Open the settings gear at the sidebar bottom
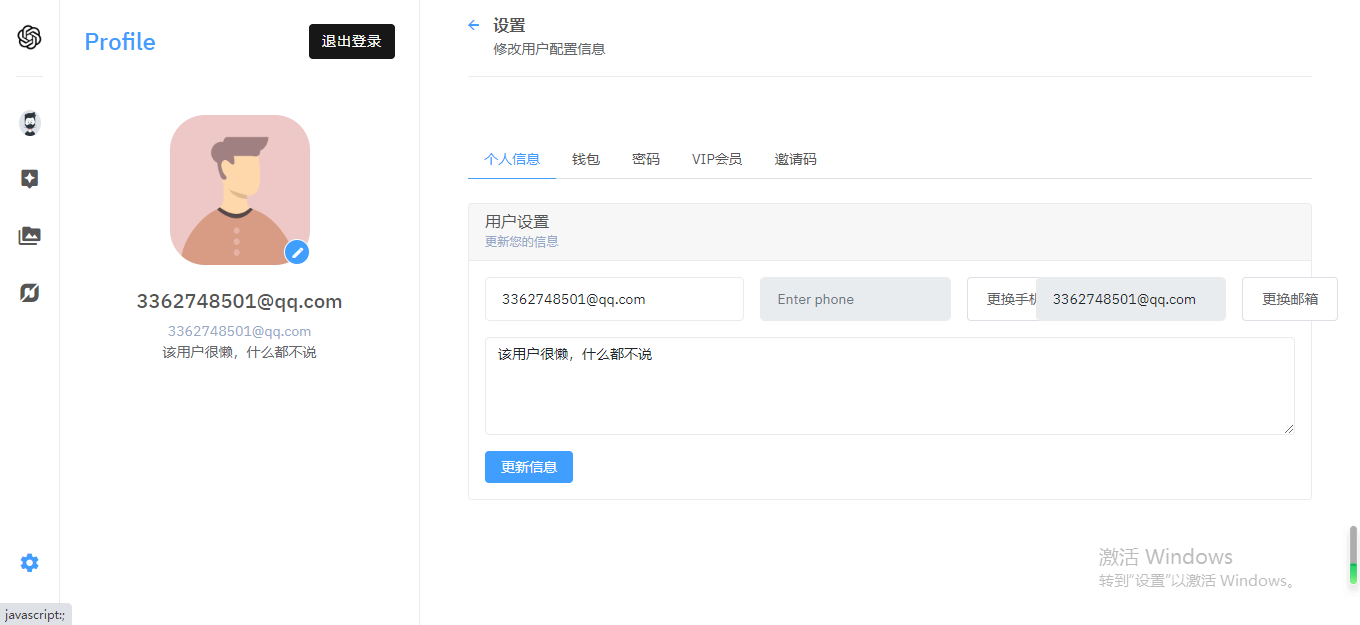The height and width of the screenshot is (625, 1360). [x=29, y=562]
